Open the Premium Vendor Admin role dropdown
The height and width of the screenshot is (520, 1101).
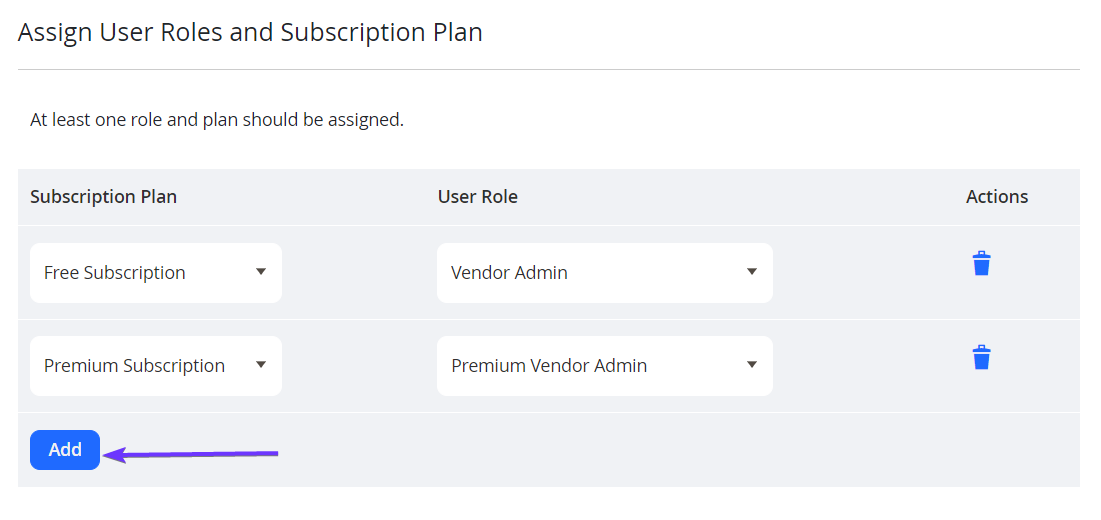(x=605, y=366)
